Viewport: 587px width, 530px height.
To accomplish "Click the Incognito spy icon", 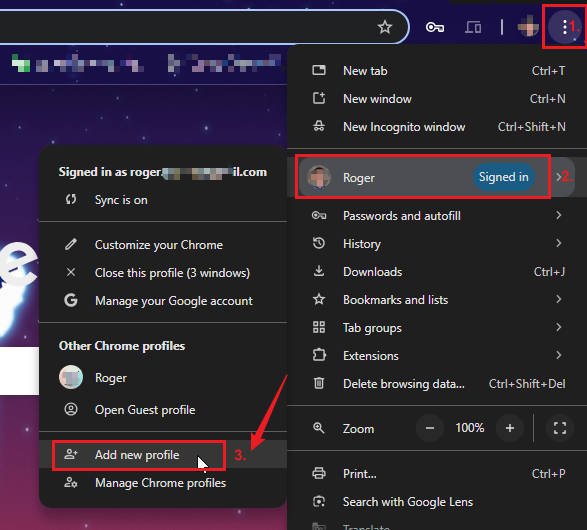I will pos(319,127).
